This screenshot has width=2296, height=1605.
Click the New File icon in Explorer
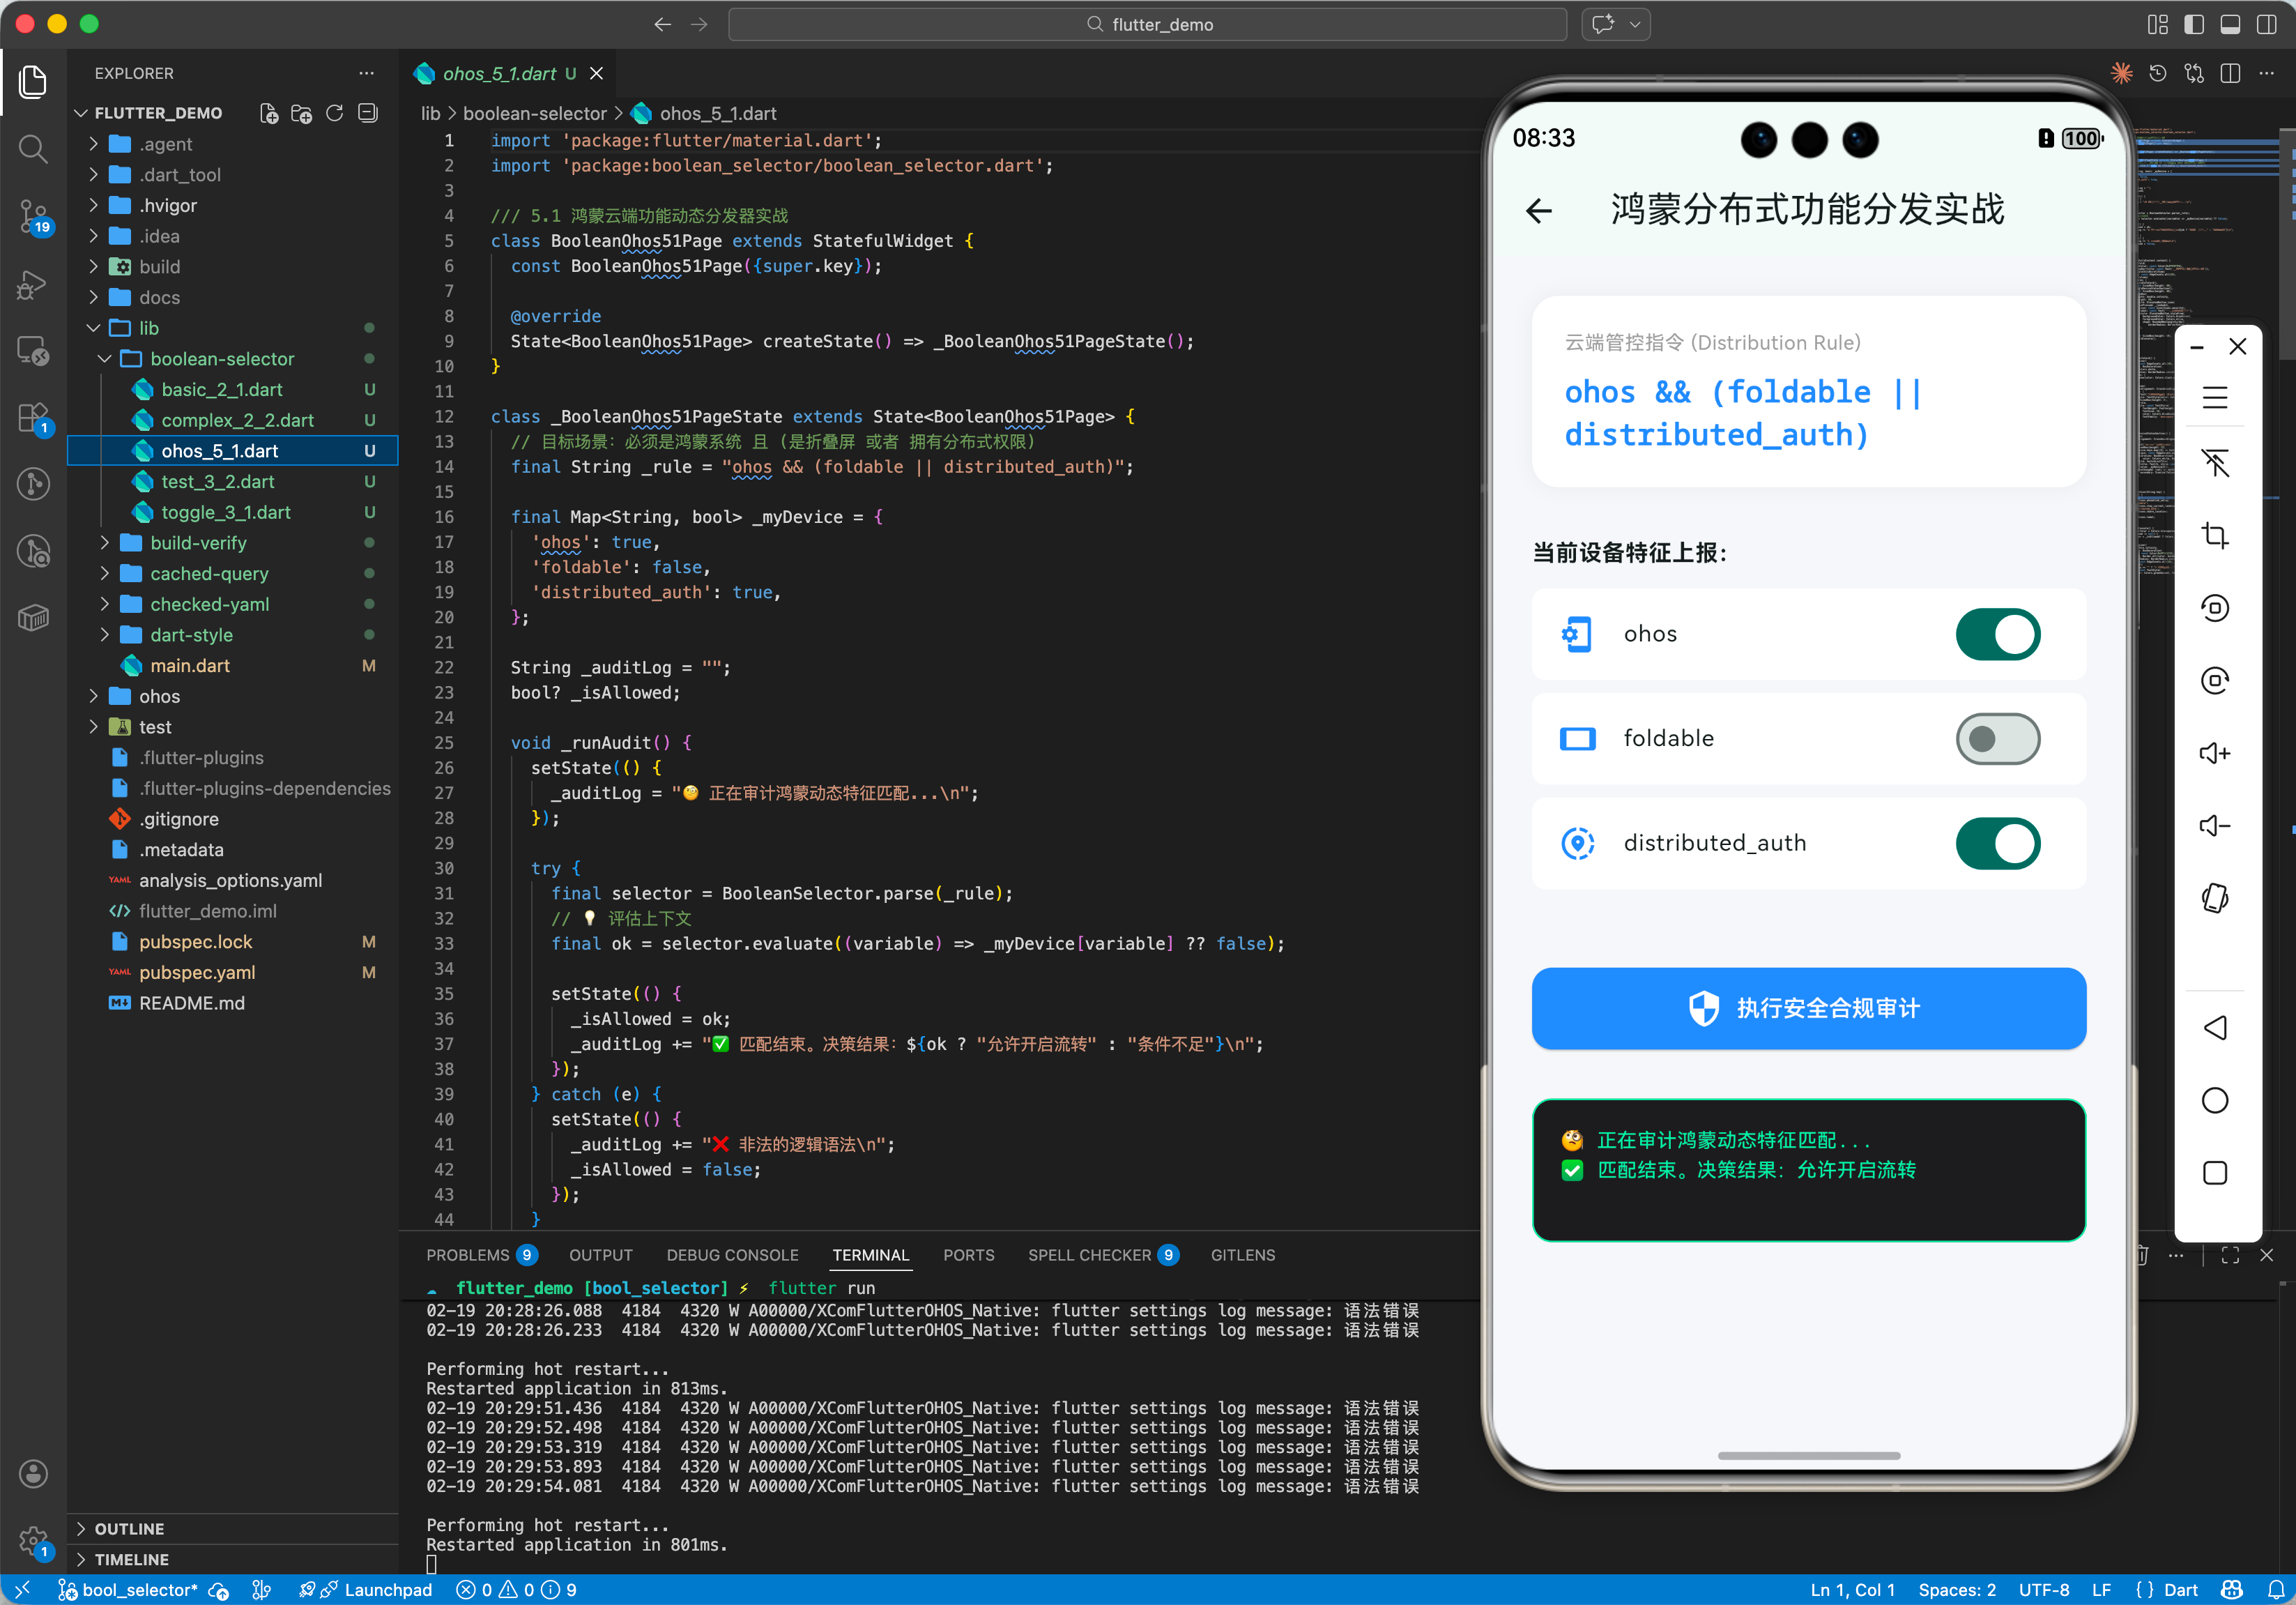(x=269, y=113)
